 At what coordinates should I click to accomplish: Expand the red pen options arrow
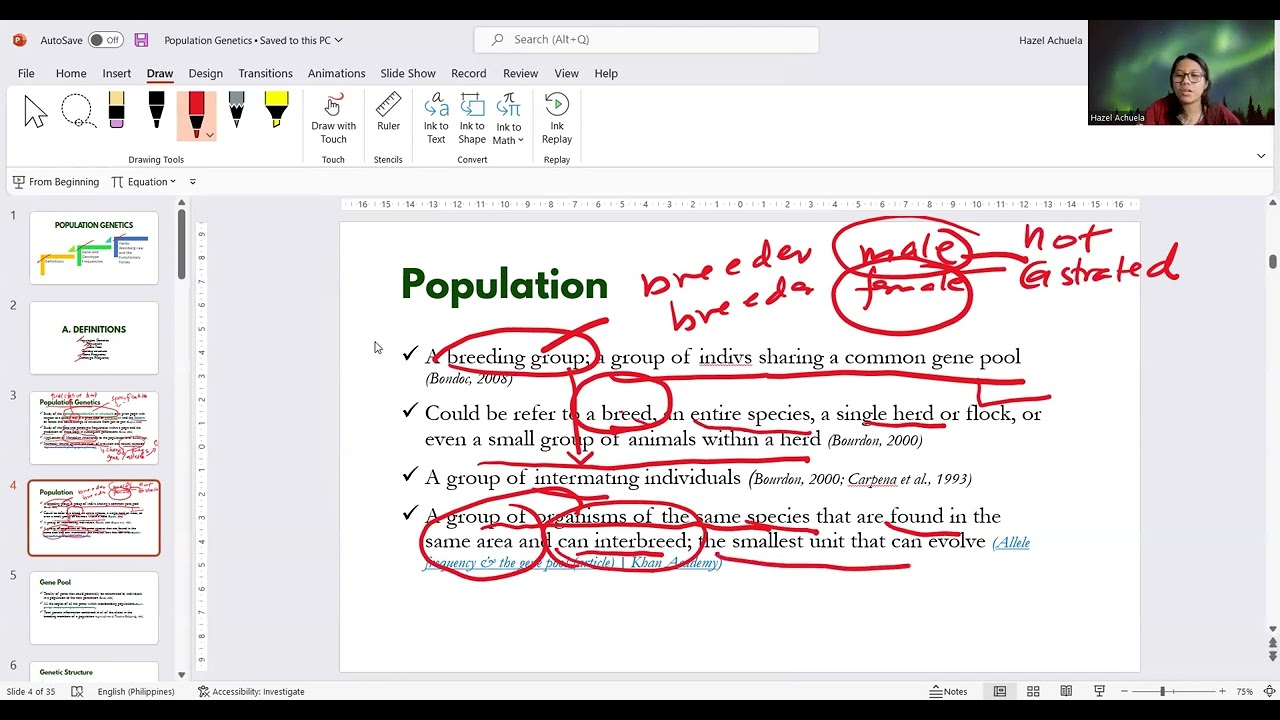coord(209,134)
